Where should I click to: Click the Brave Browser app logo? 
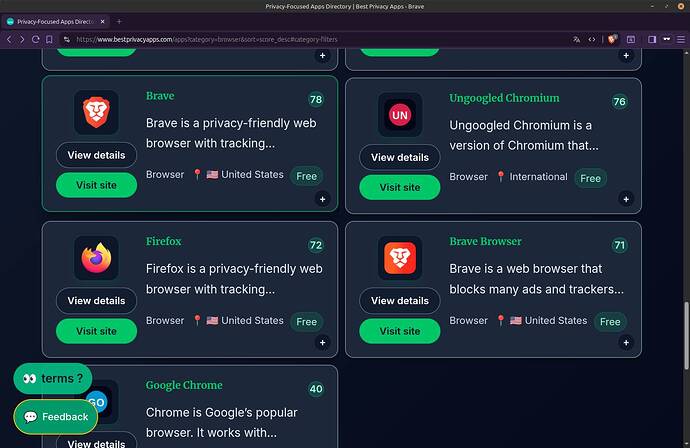[x=400, y=258]
